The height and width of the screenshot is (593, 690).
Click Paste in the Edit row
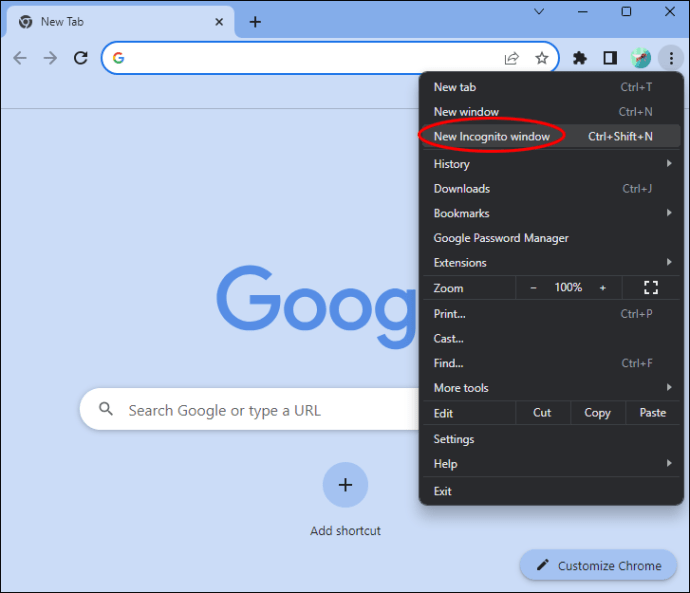[x=653, y=413]
